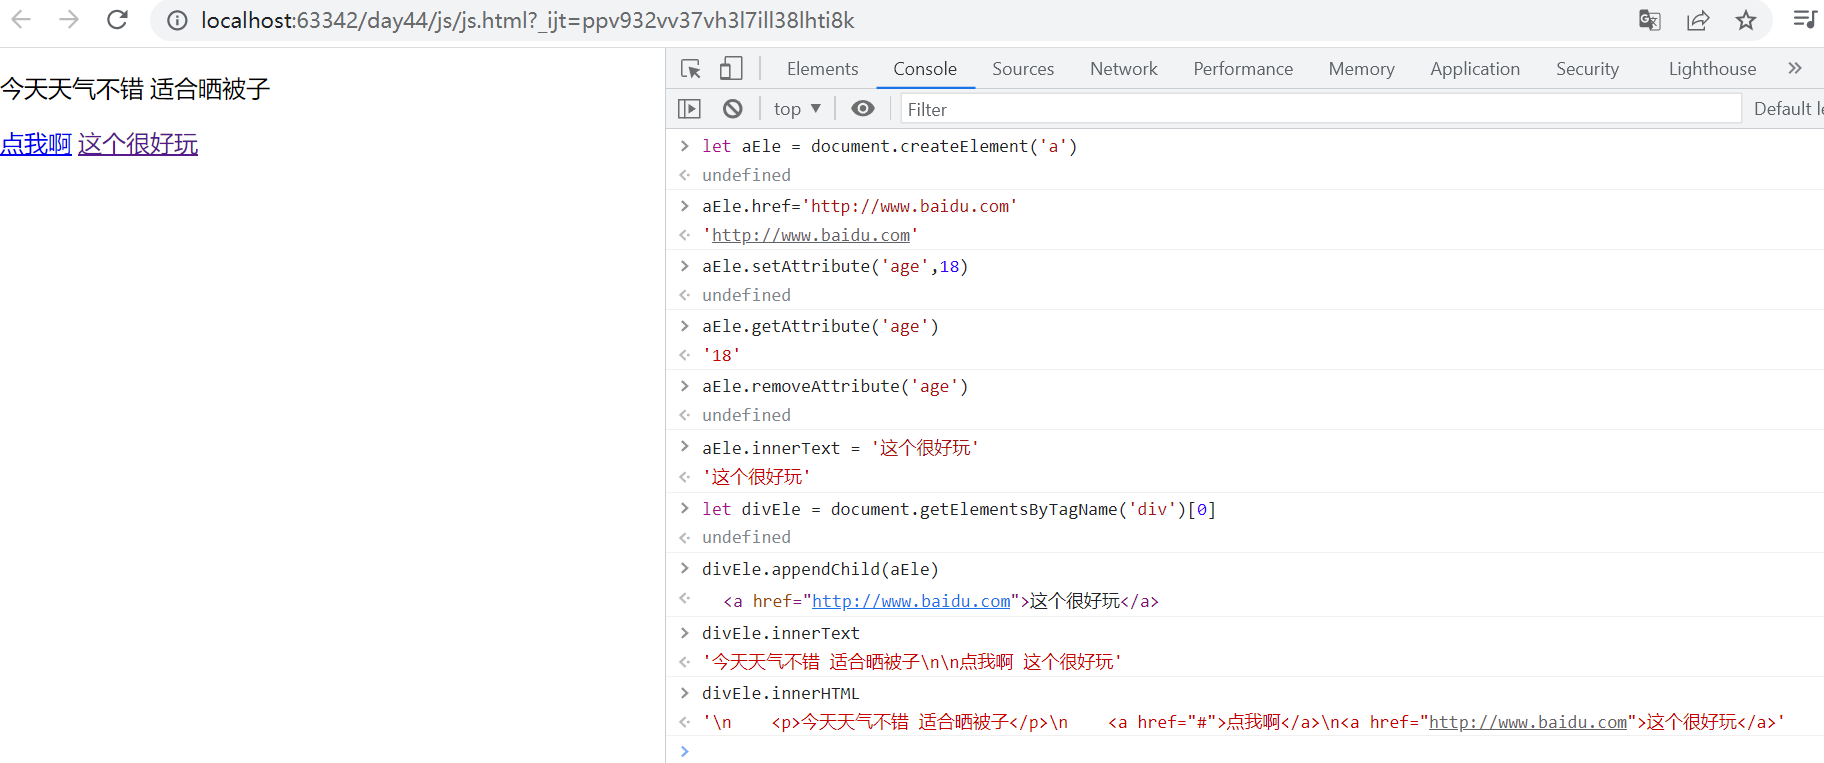Image resolution: width=1824 pixels, height=763 pixels.
Task: Switch to the Security tab
Action: click(x=1587, y=69)
